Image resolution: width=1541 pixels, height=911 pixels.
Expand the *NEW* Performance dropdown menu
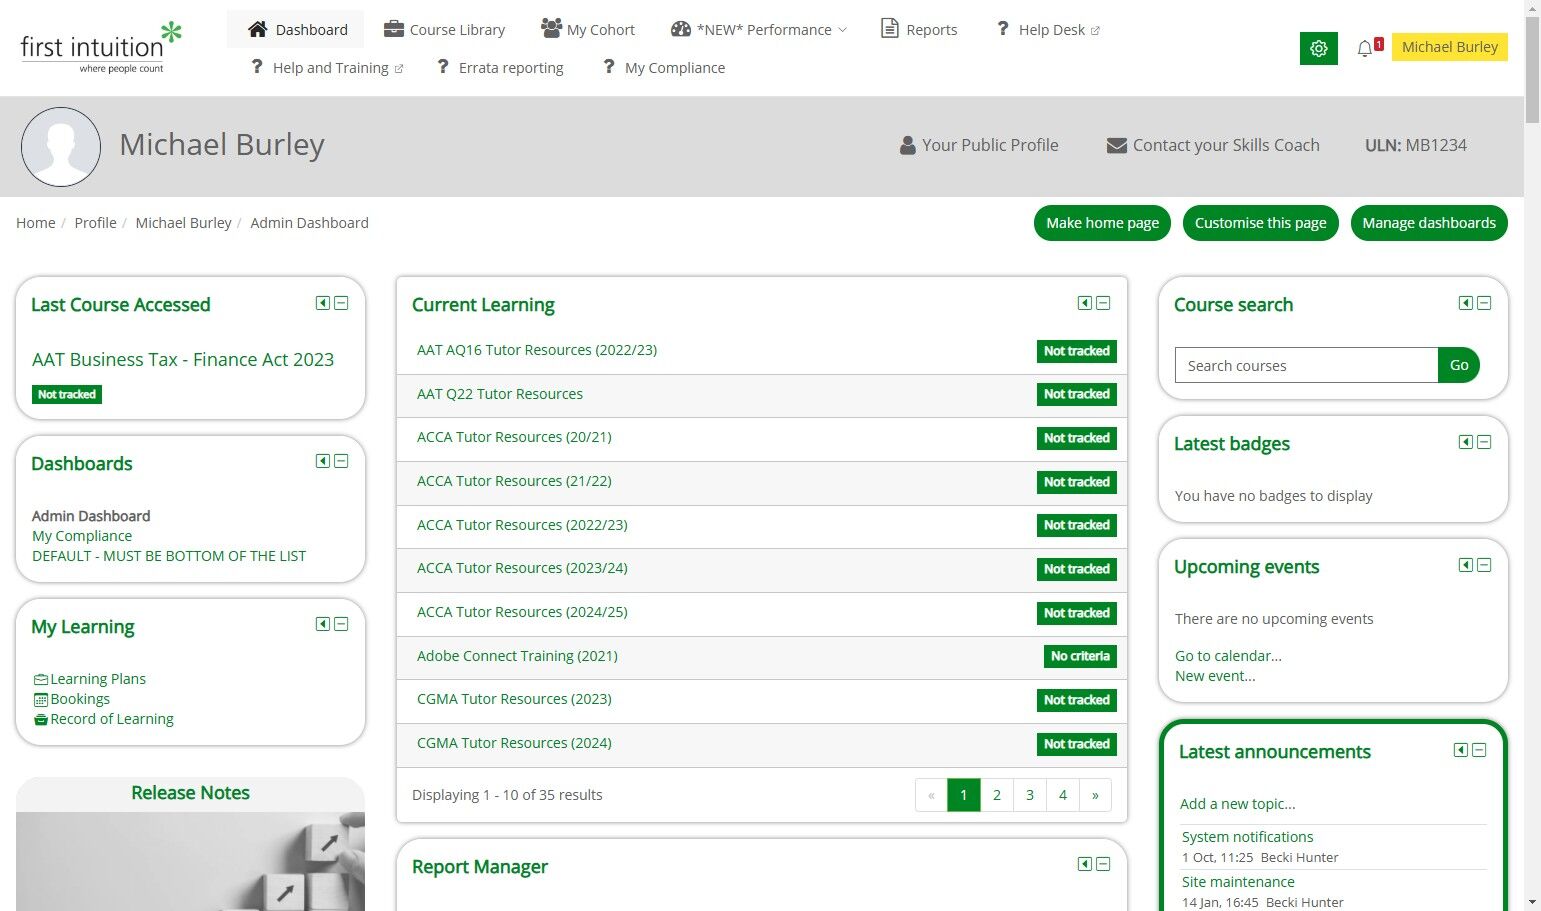click(759, 30)
